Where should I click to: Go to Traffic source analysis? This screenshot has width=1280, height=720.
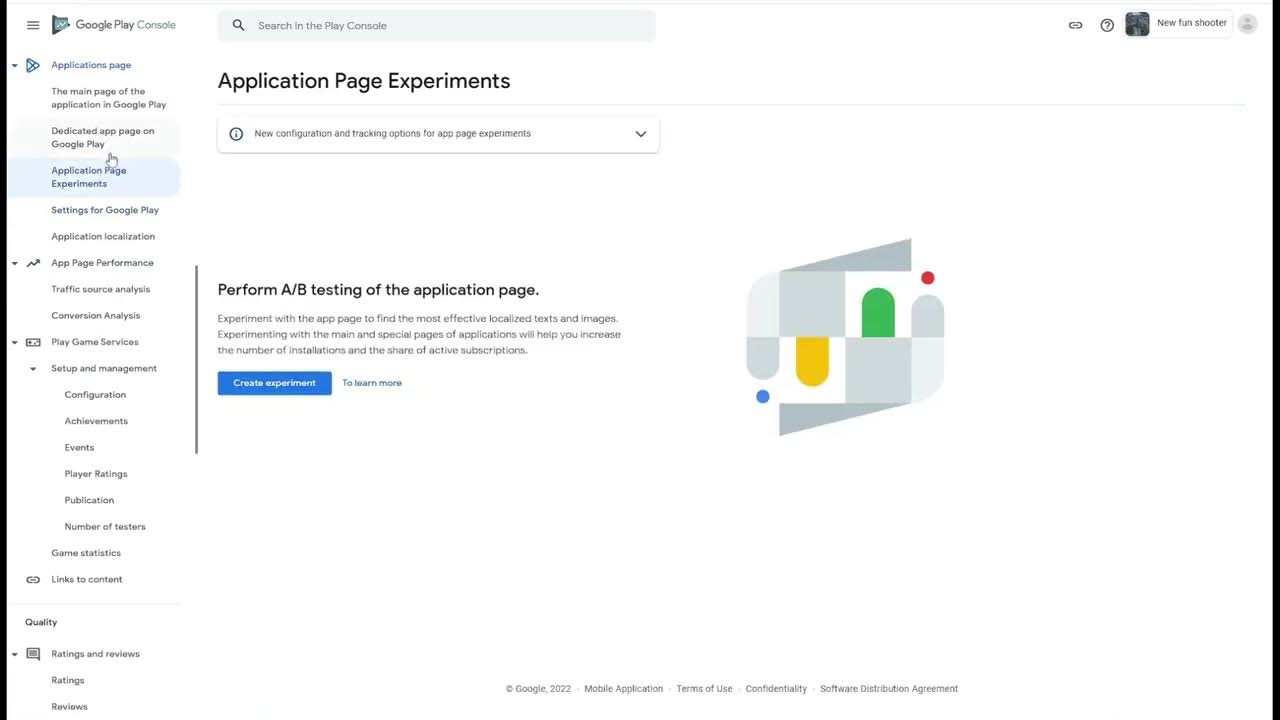101,289
